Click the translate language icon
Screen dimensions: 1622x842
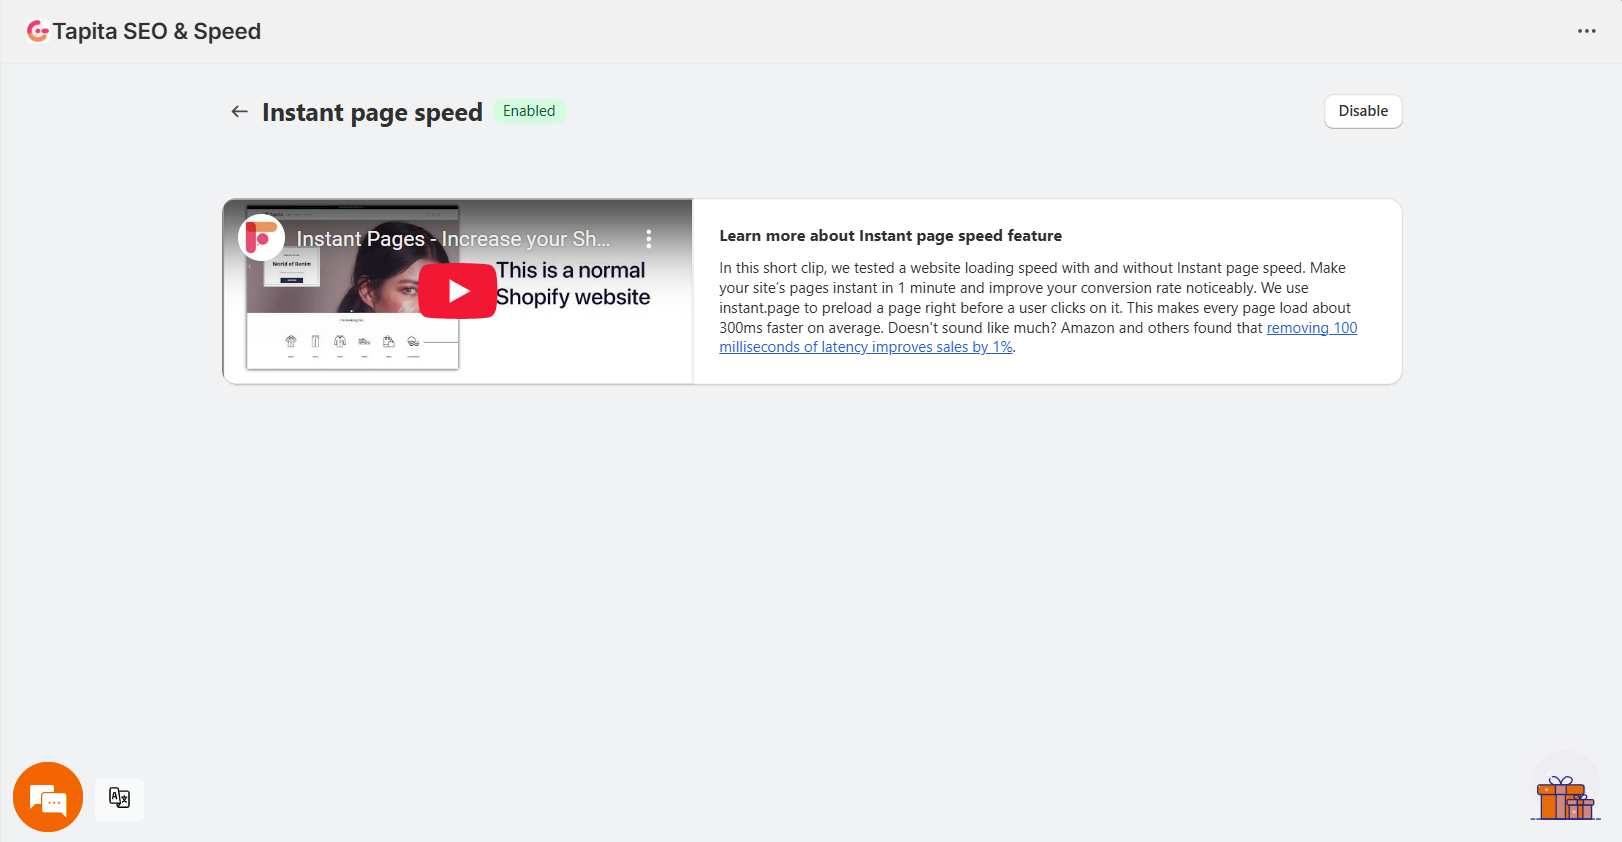[x=119, y=798]
